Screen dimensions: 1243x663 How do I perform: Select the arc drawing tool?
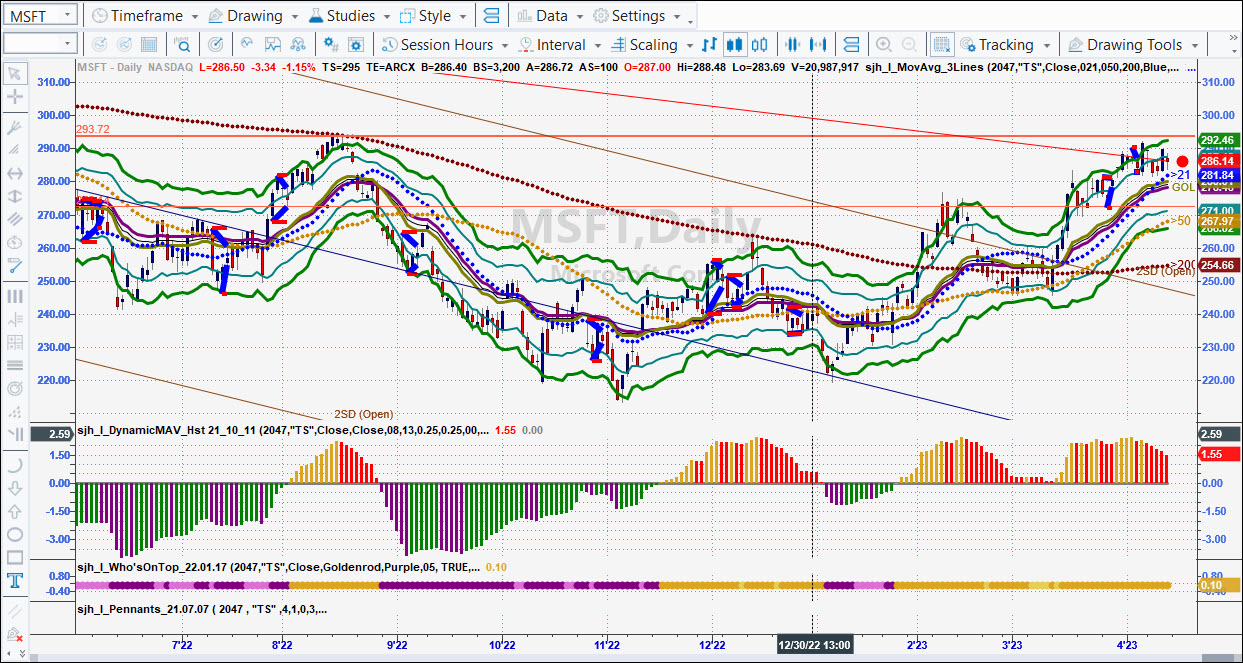(x=15, y=465)
